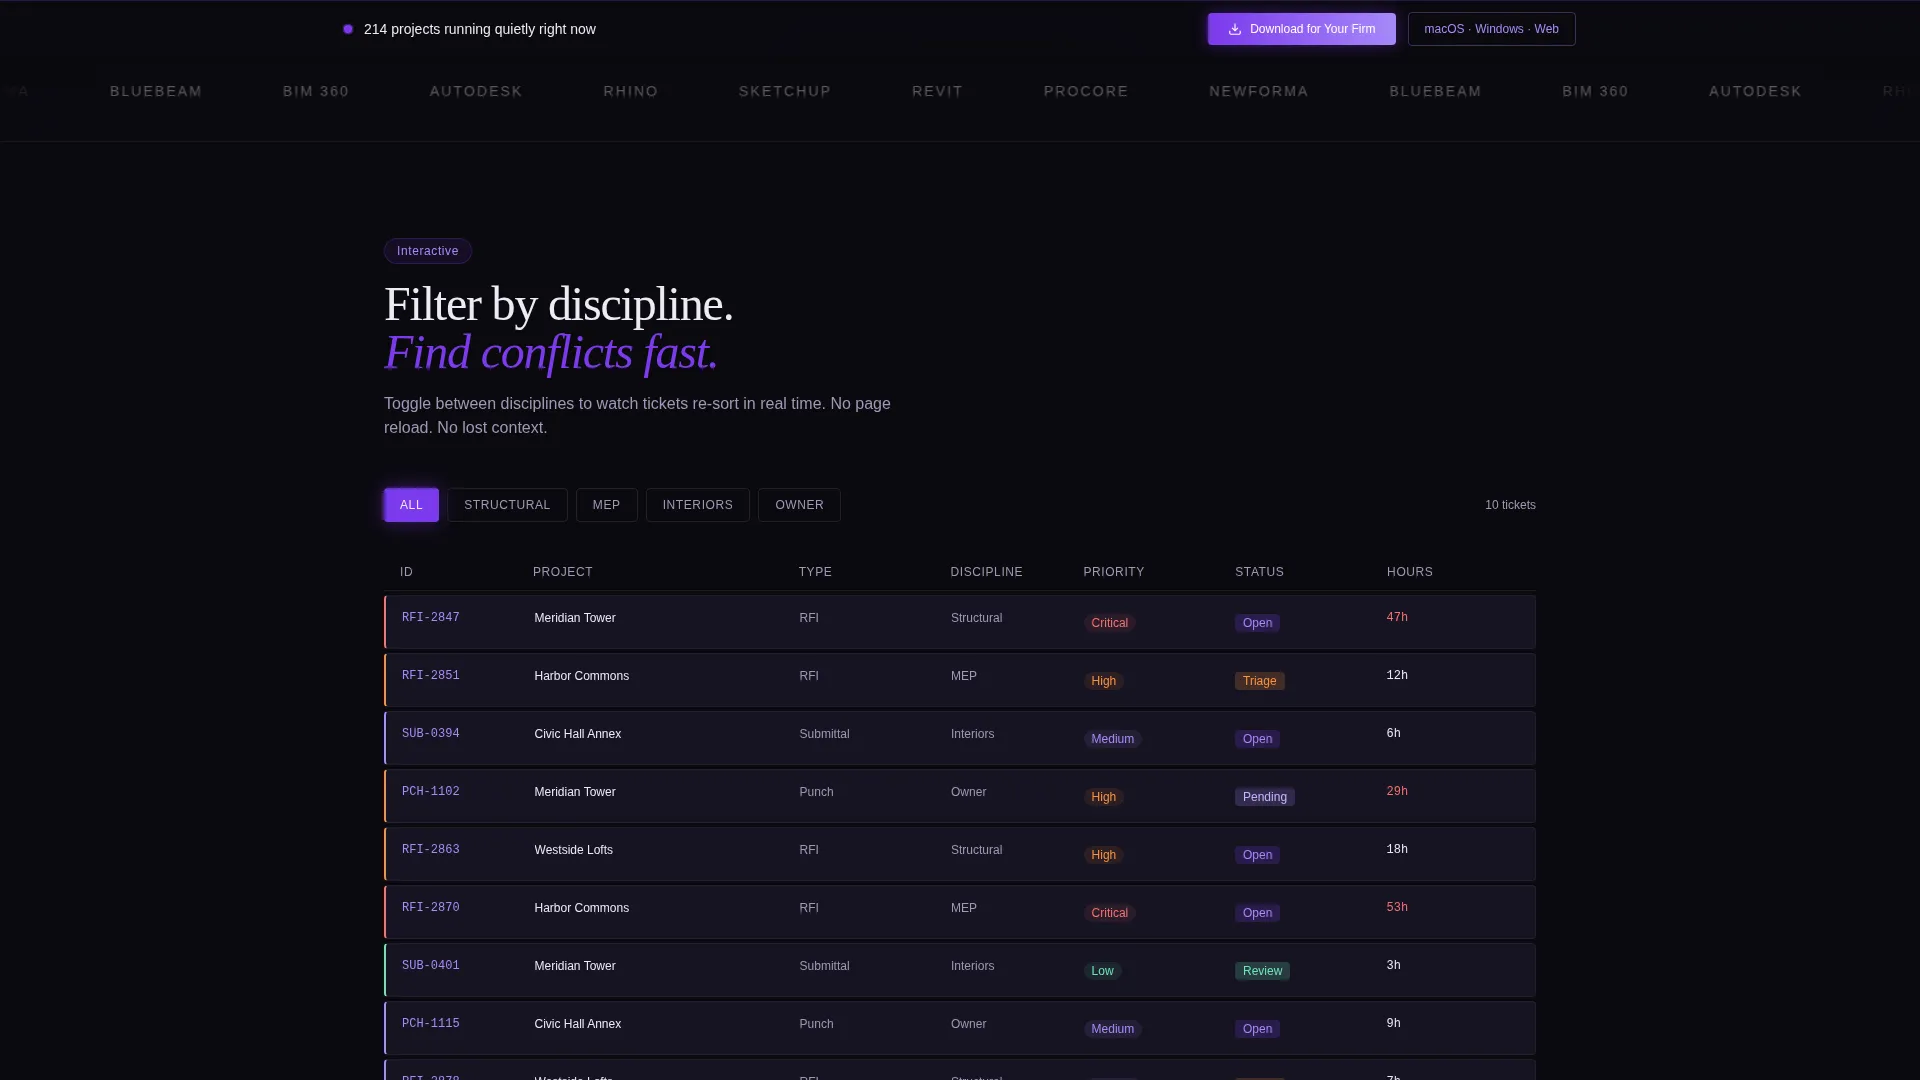Screen dimensions: 1920x1080
Task: Open ticket SUB-0394
Action: [x=960, y=738]
